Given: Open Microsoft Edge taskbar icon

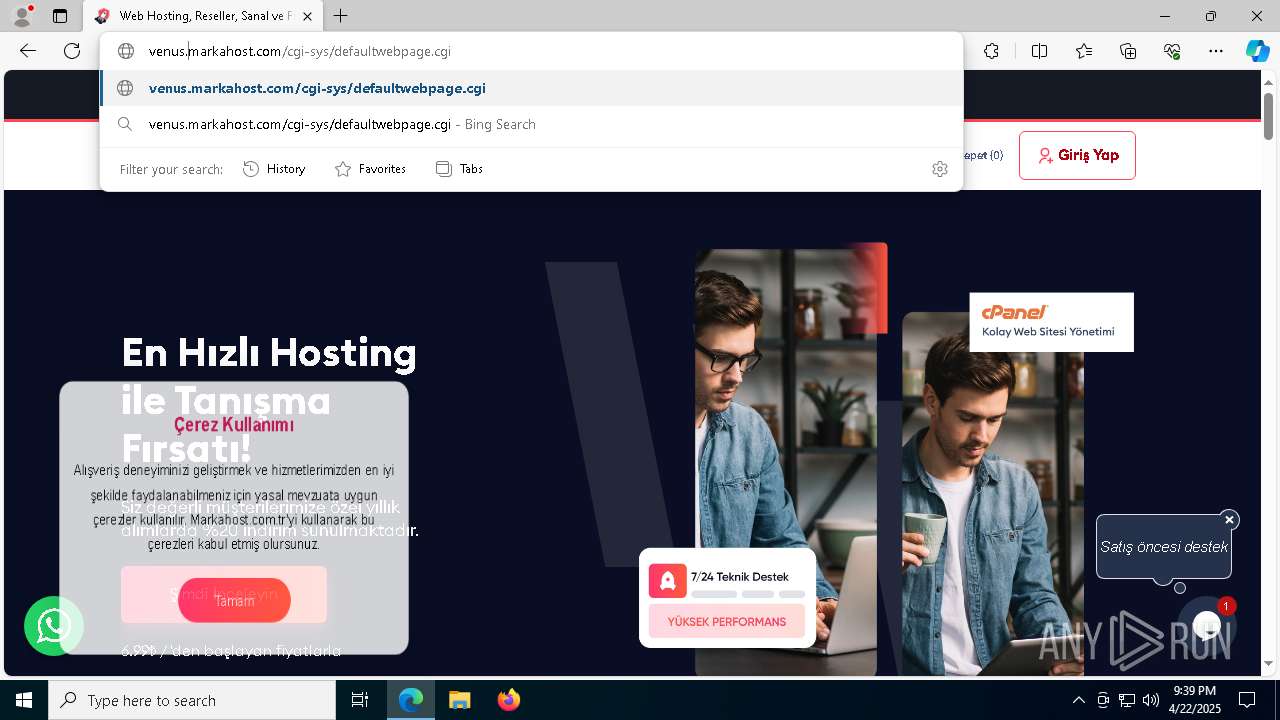Looking at the screenshot, I should 411,700.
